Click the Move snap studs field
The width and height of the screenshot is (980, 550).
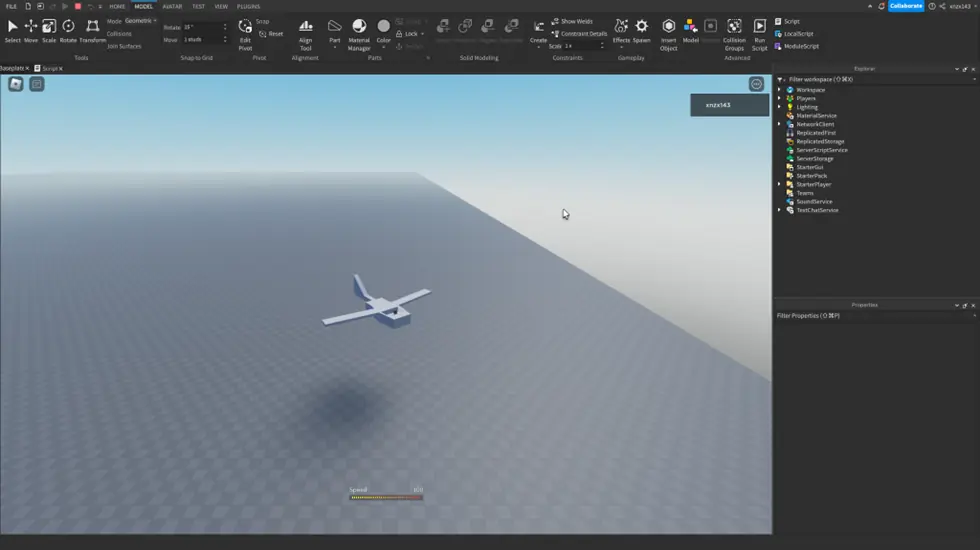click(203, 39)
